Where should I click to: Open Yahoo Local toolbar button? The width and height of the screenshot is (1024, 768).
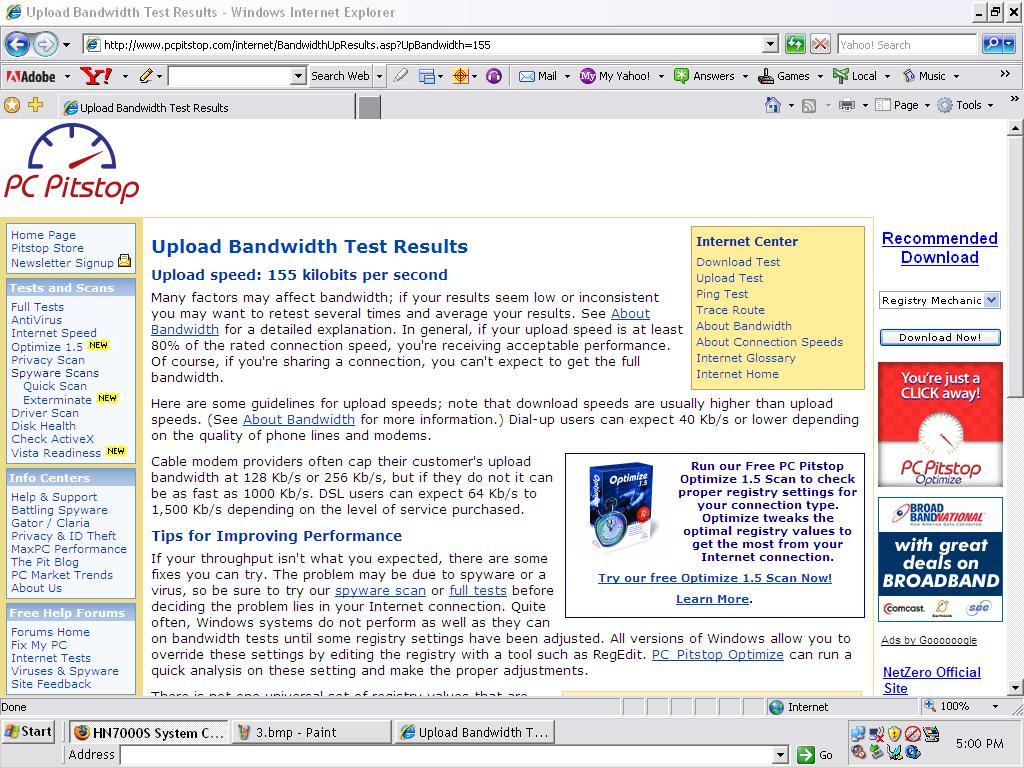(x=855, y=76)
